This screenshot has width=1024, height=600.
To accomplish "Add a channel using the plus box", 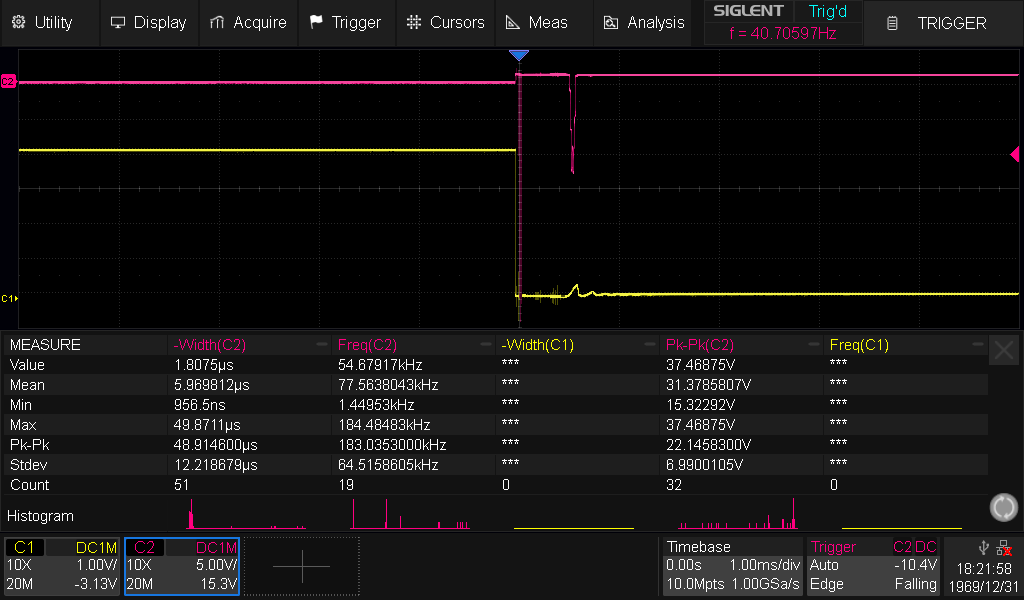I will click(301, 566).
